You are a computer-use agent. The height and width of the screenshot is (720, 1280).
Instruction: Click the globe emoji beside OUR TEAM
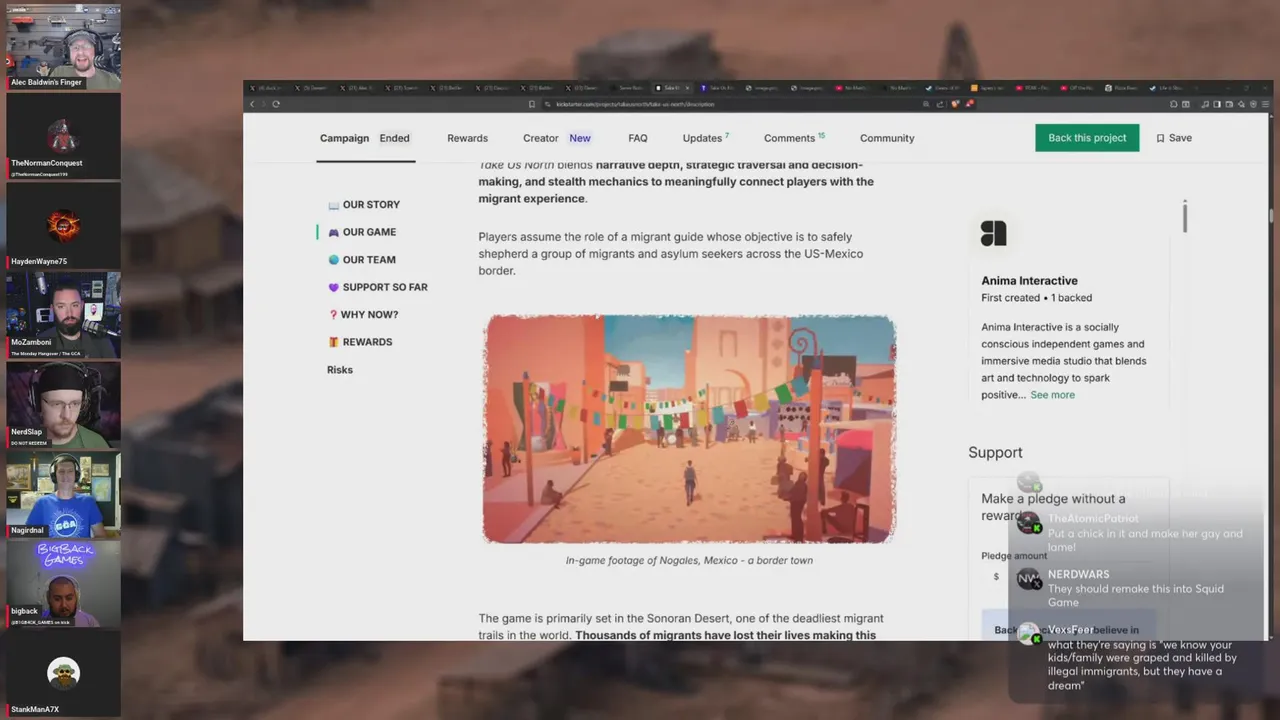tap(333, 260)
